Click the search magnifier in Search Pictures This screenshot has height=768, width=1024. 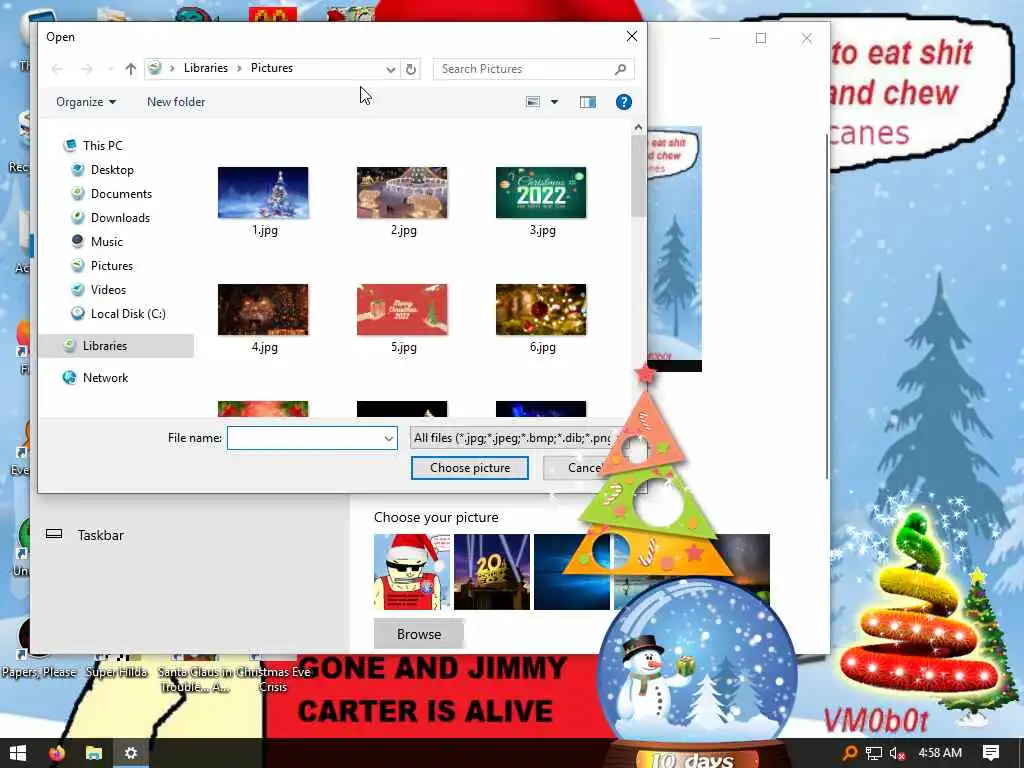(x=620, y=69)
